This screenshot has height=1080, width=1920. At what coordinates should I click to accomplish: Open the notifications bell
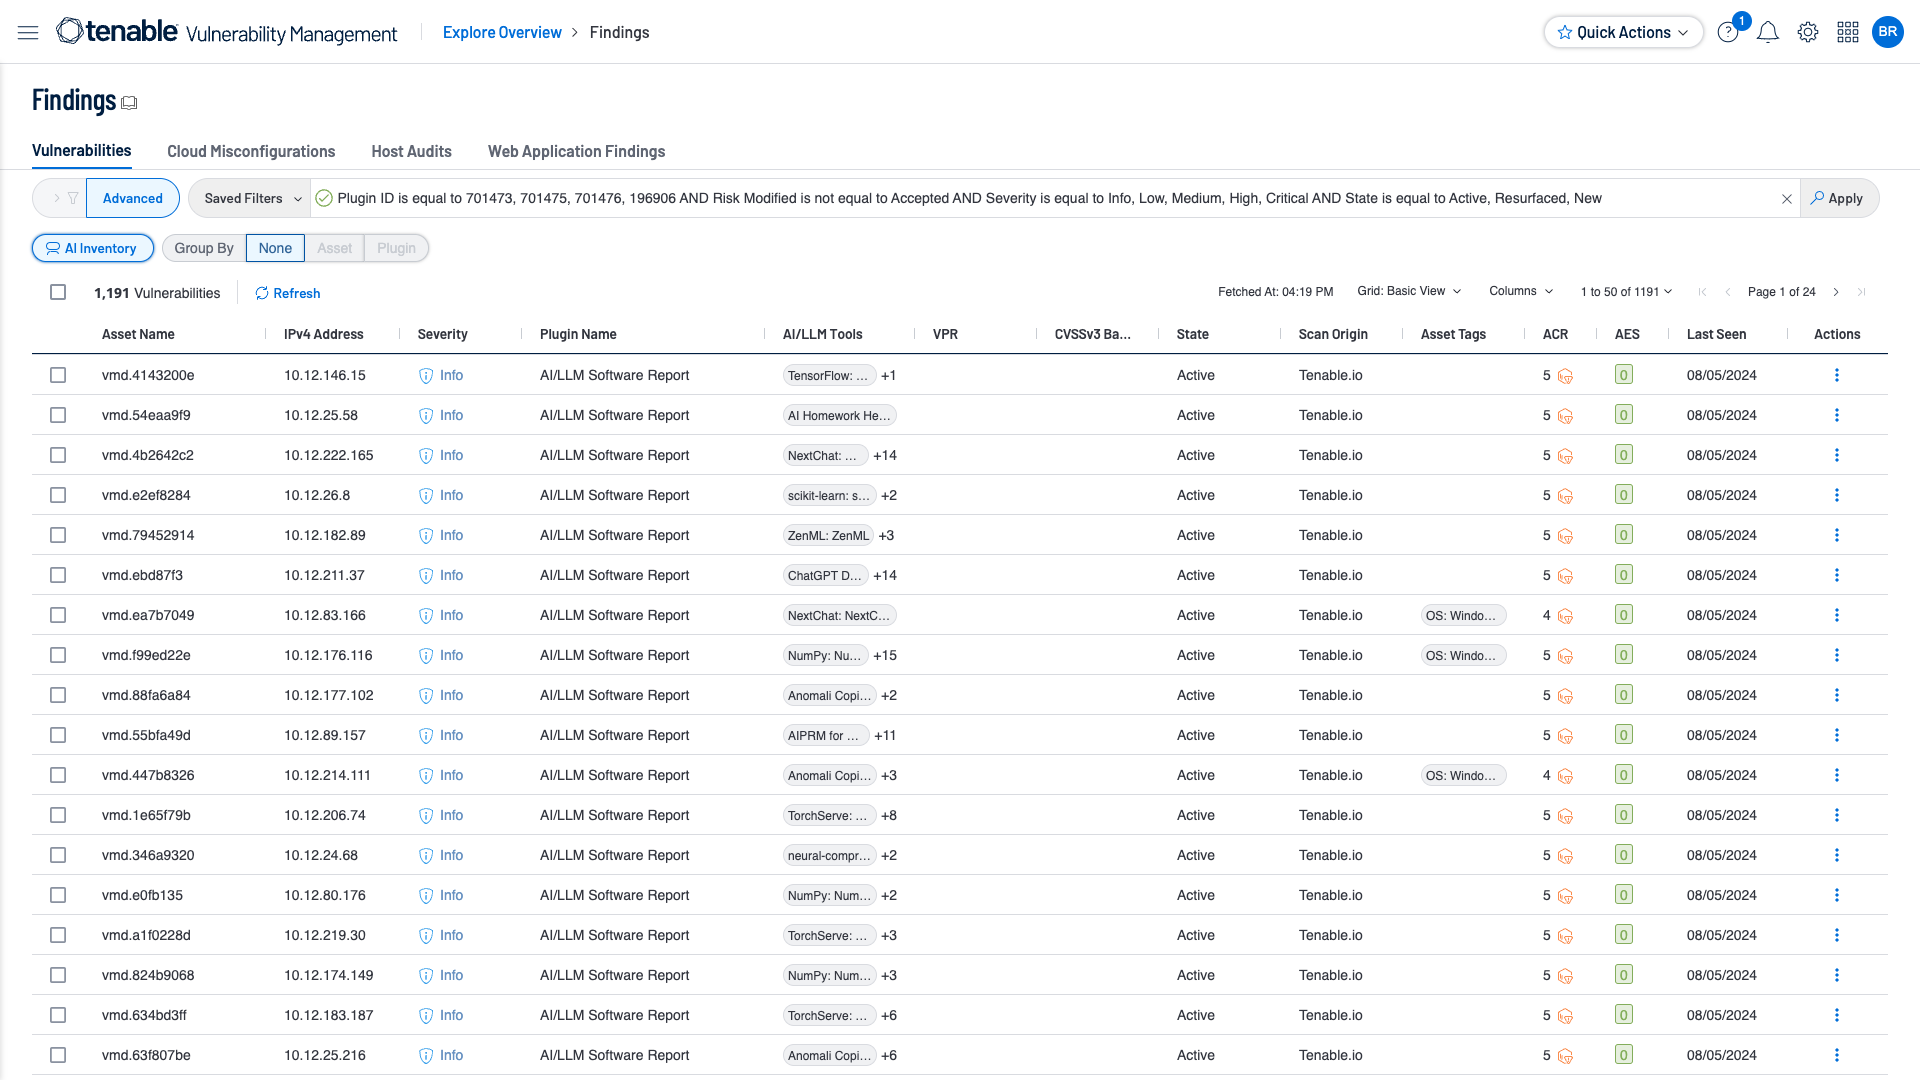[x=1767, y=33]
